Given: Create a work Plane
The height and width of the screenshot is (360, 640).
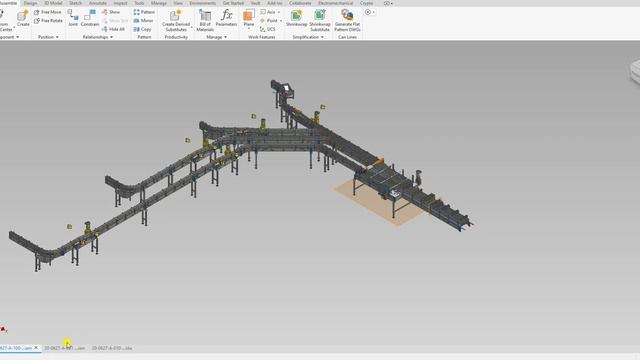Looking at the screenshot, I should click(249, 17).
